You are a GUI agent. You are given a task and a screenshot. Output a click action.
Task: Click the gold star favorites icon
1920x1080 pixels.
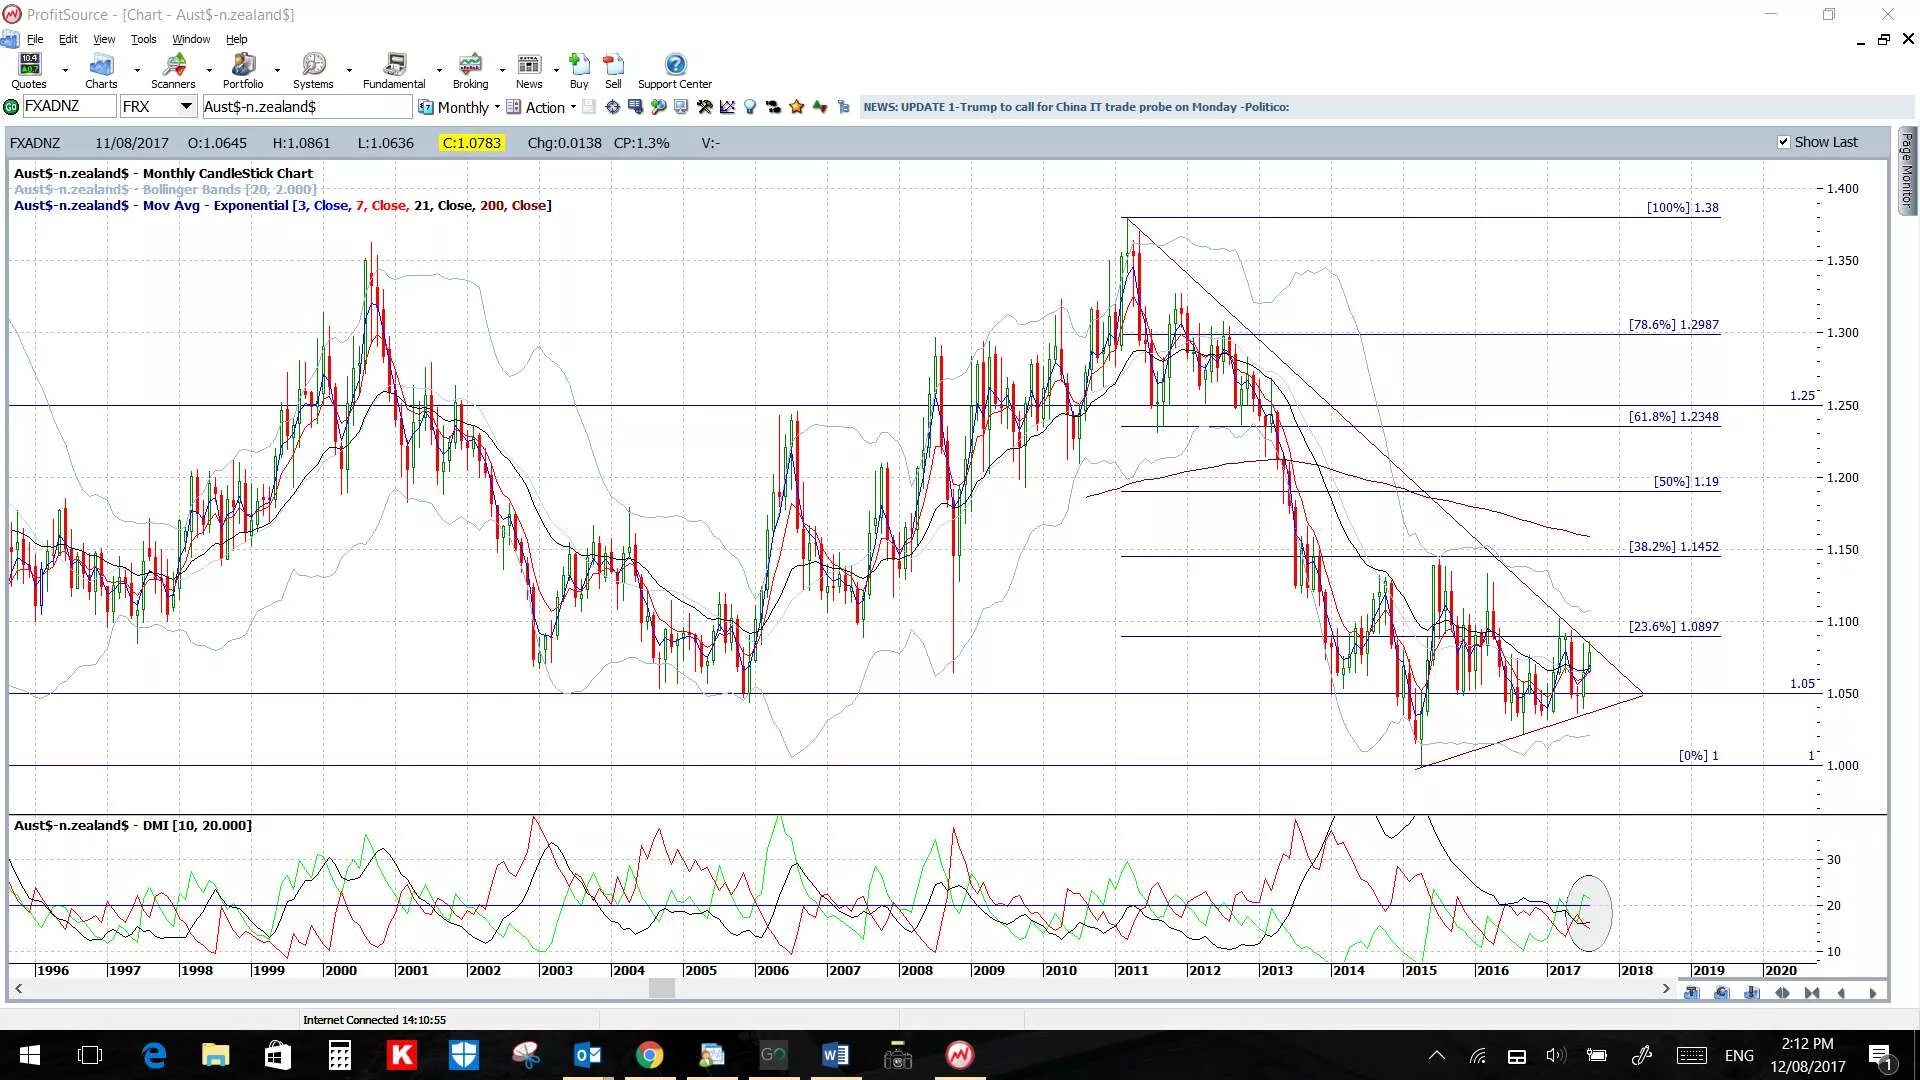point(797,107)
